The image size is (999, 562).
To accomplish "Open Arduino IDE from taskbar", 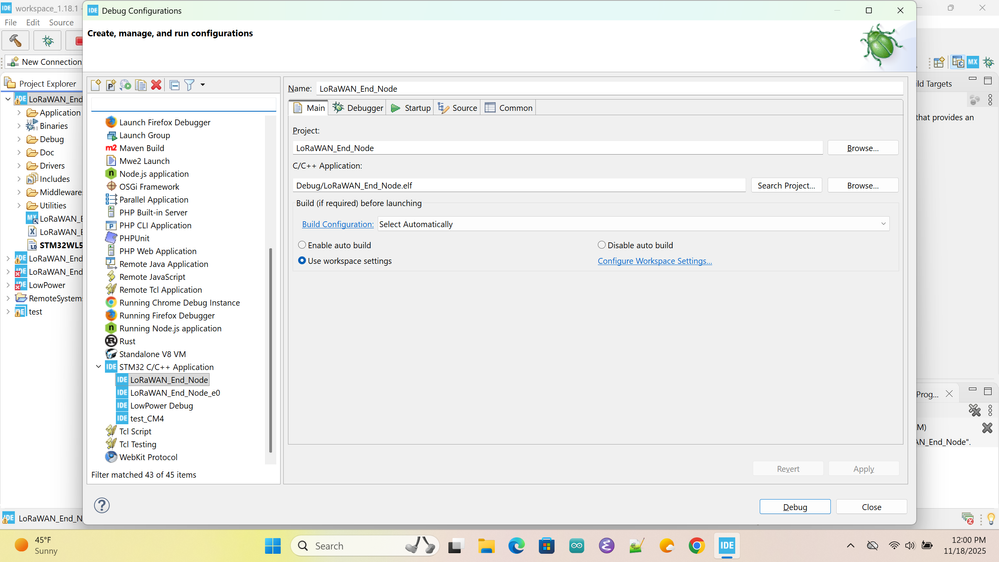I will (577, 546).
